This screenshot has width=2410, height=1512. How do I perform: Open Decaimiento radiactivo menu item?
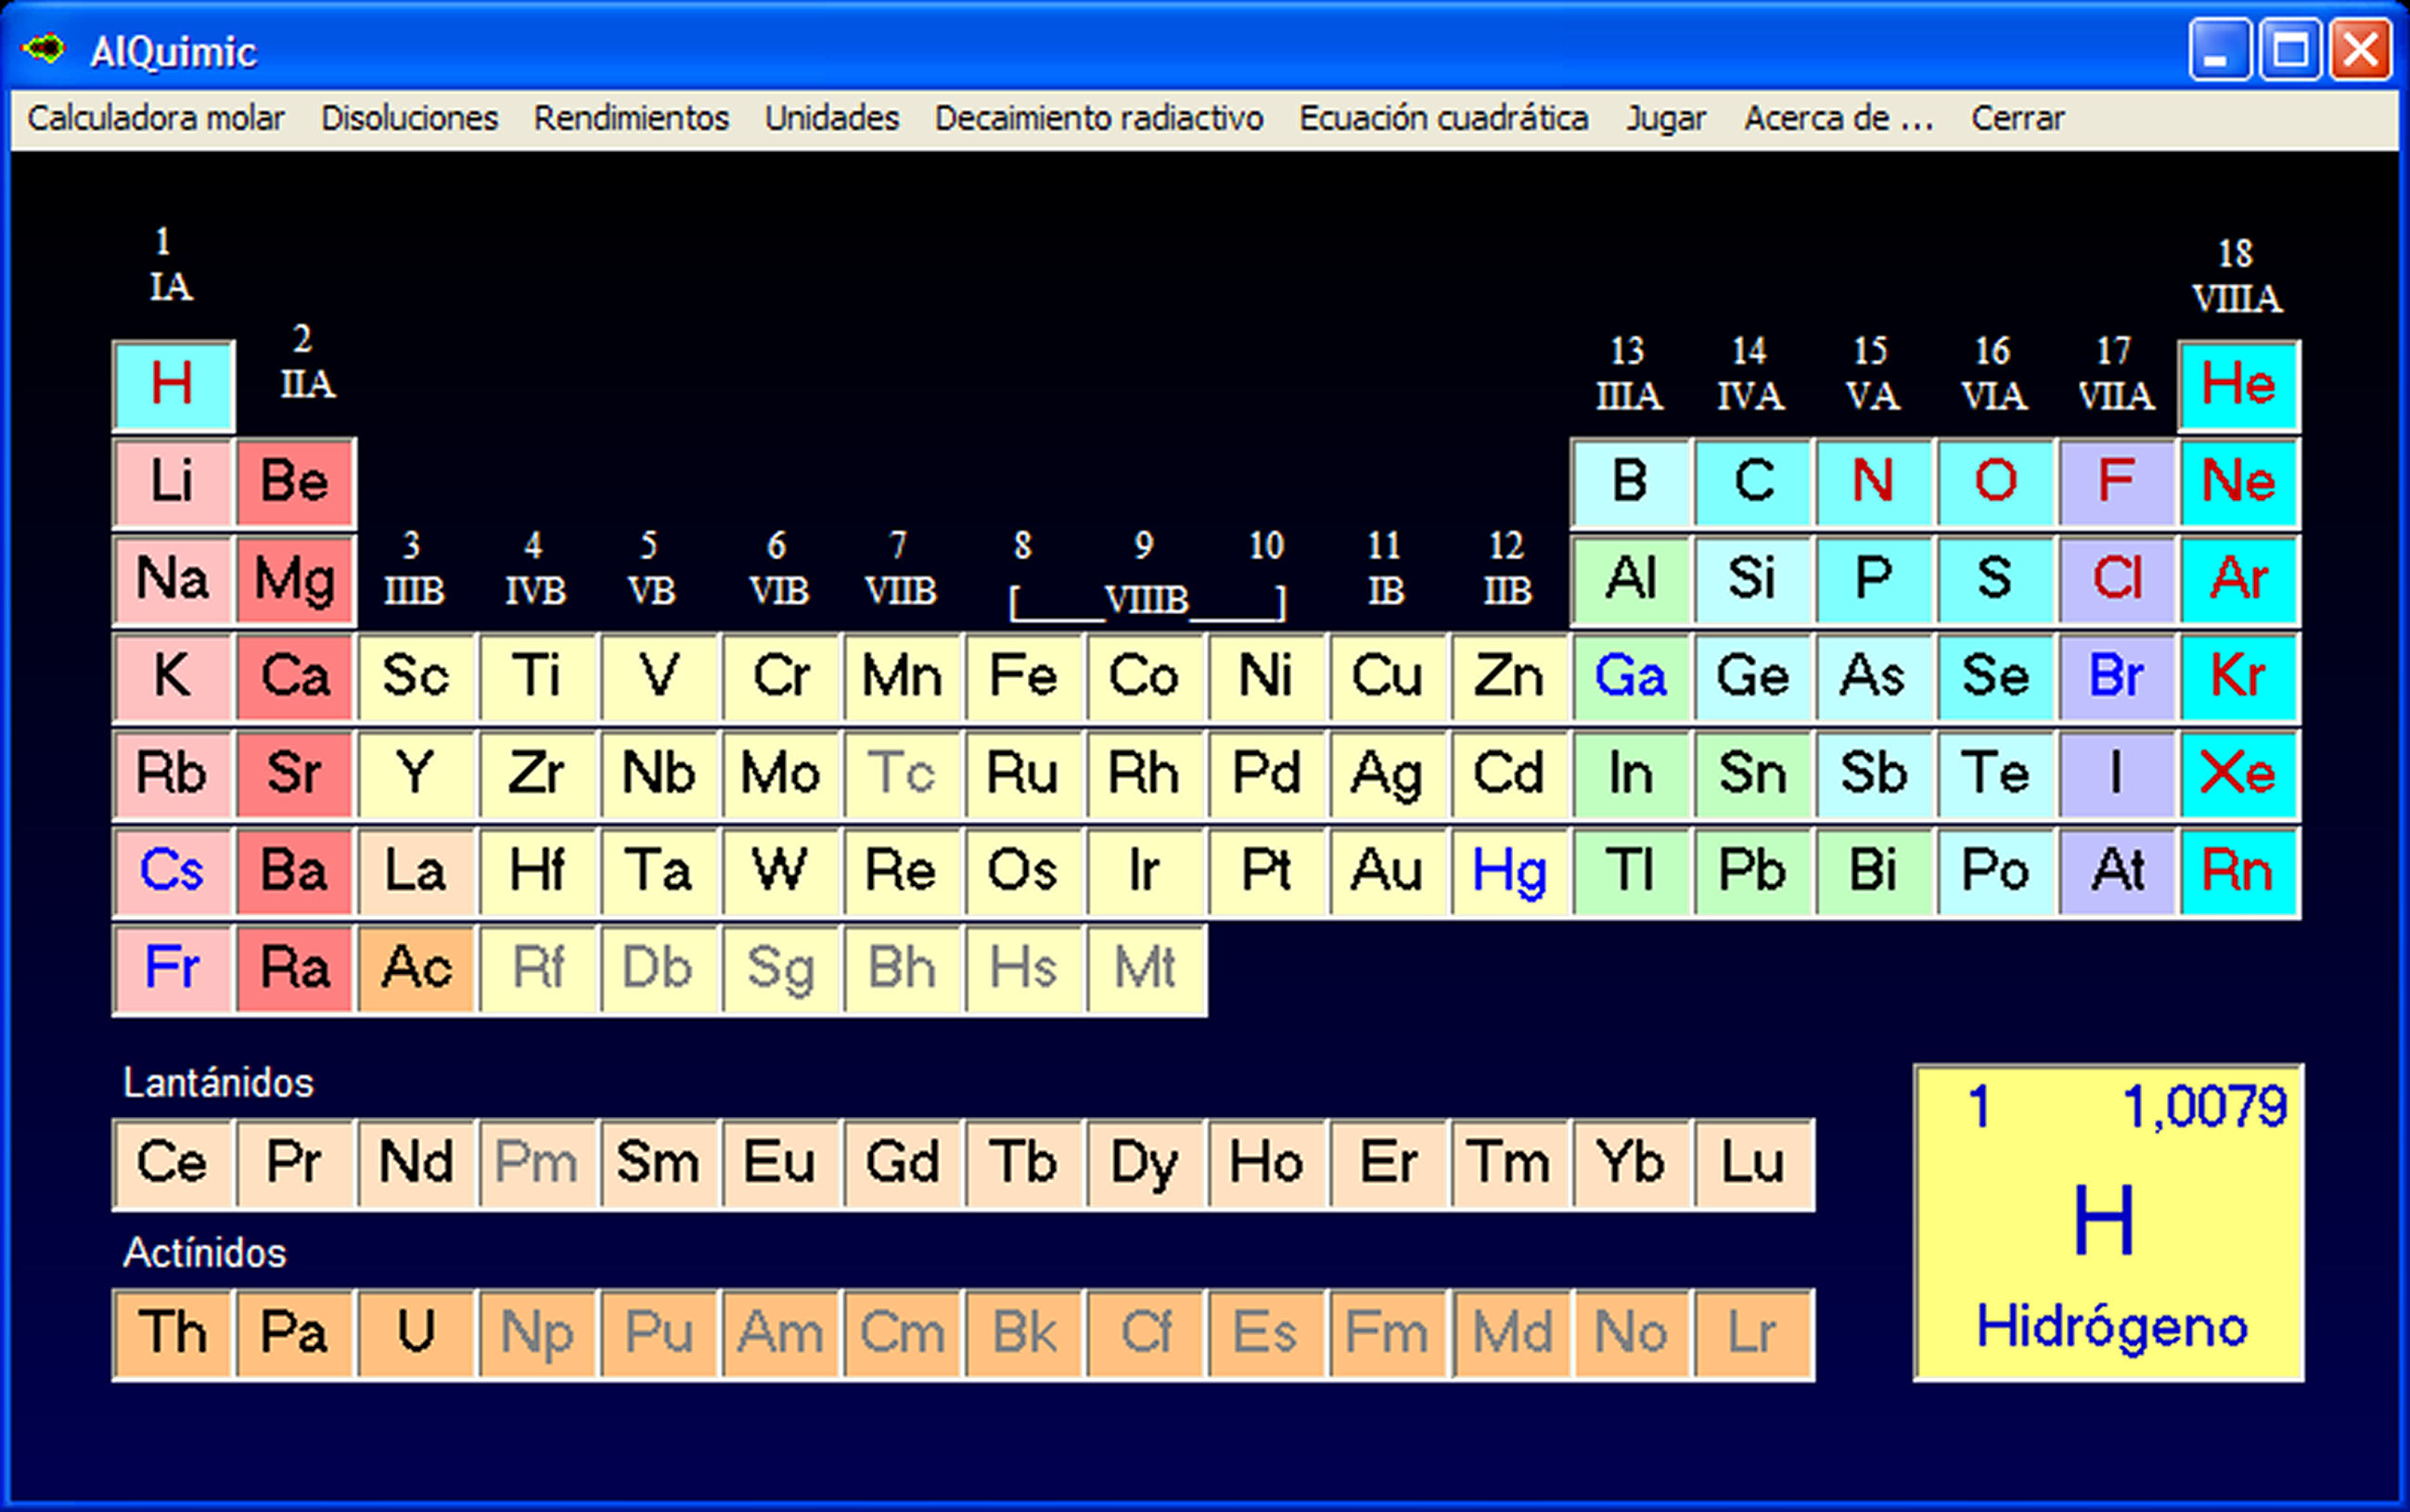1098,119
